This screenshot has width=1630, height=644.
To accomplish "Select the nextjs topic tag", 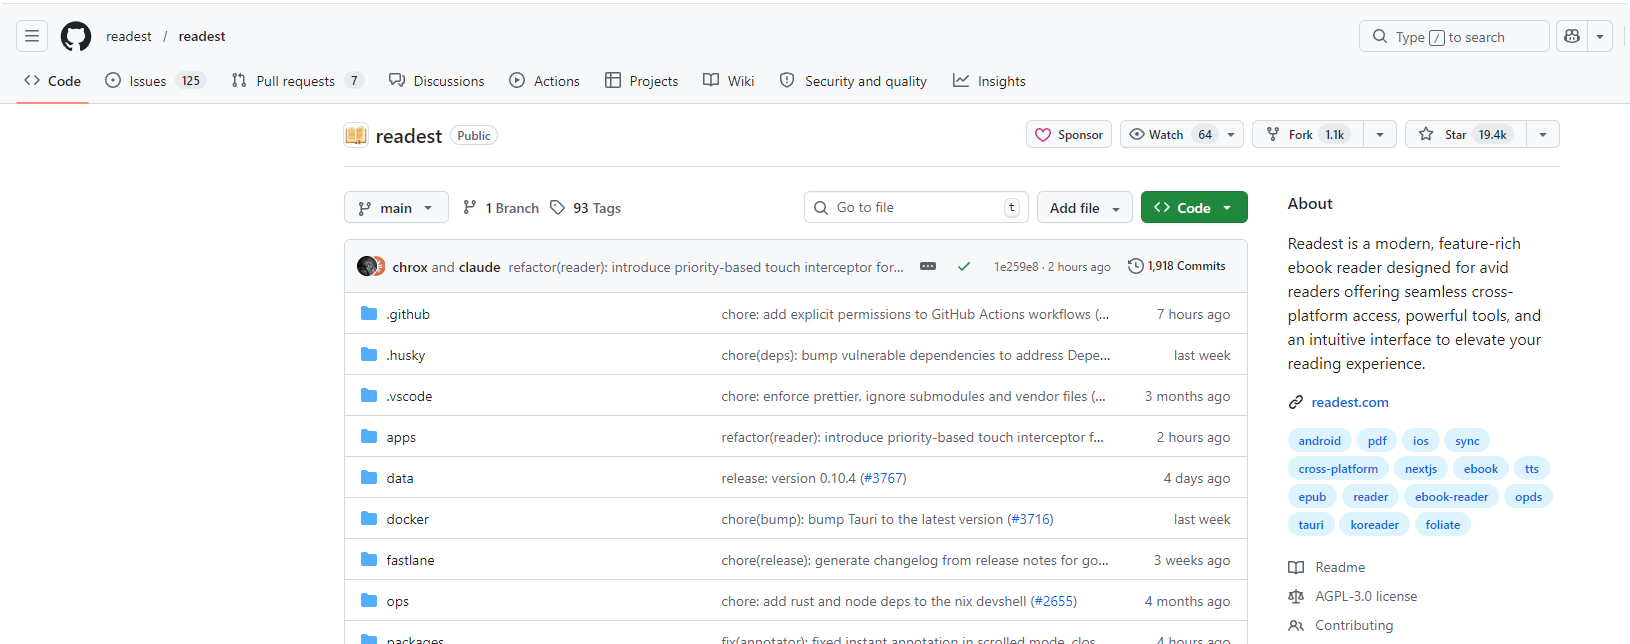I will [x=1421, y=469].
